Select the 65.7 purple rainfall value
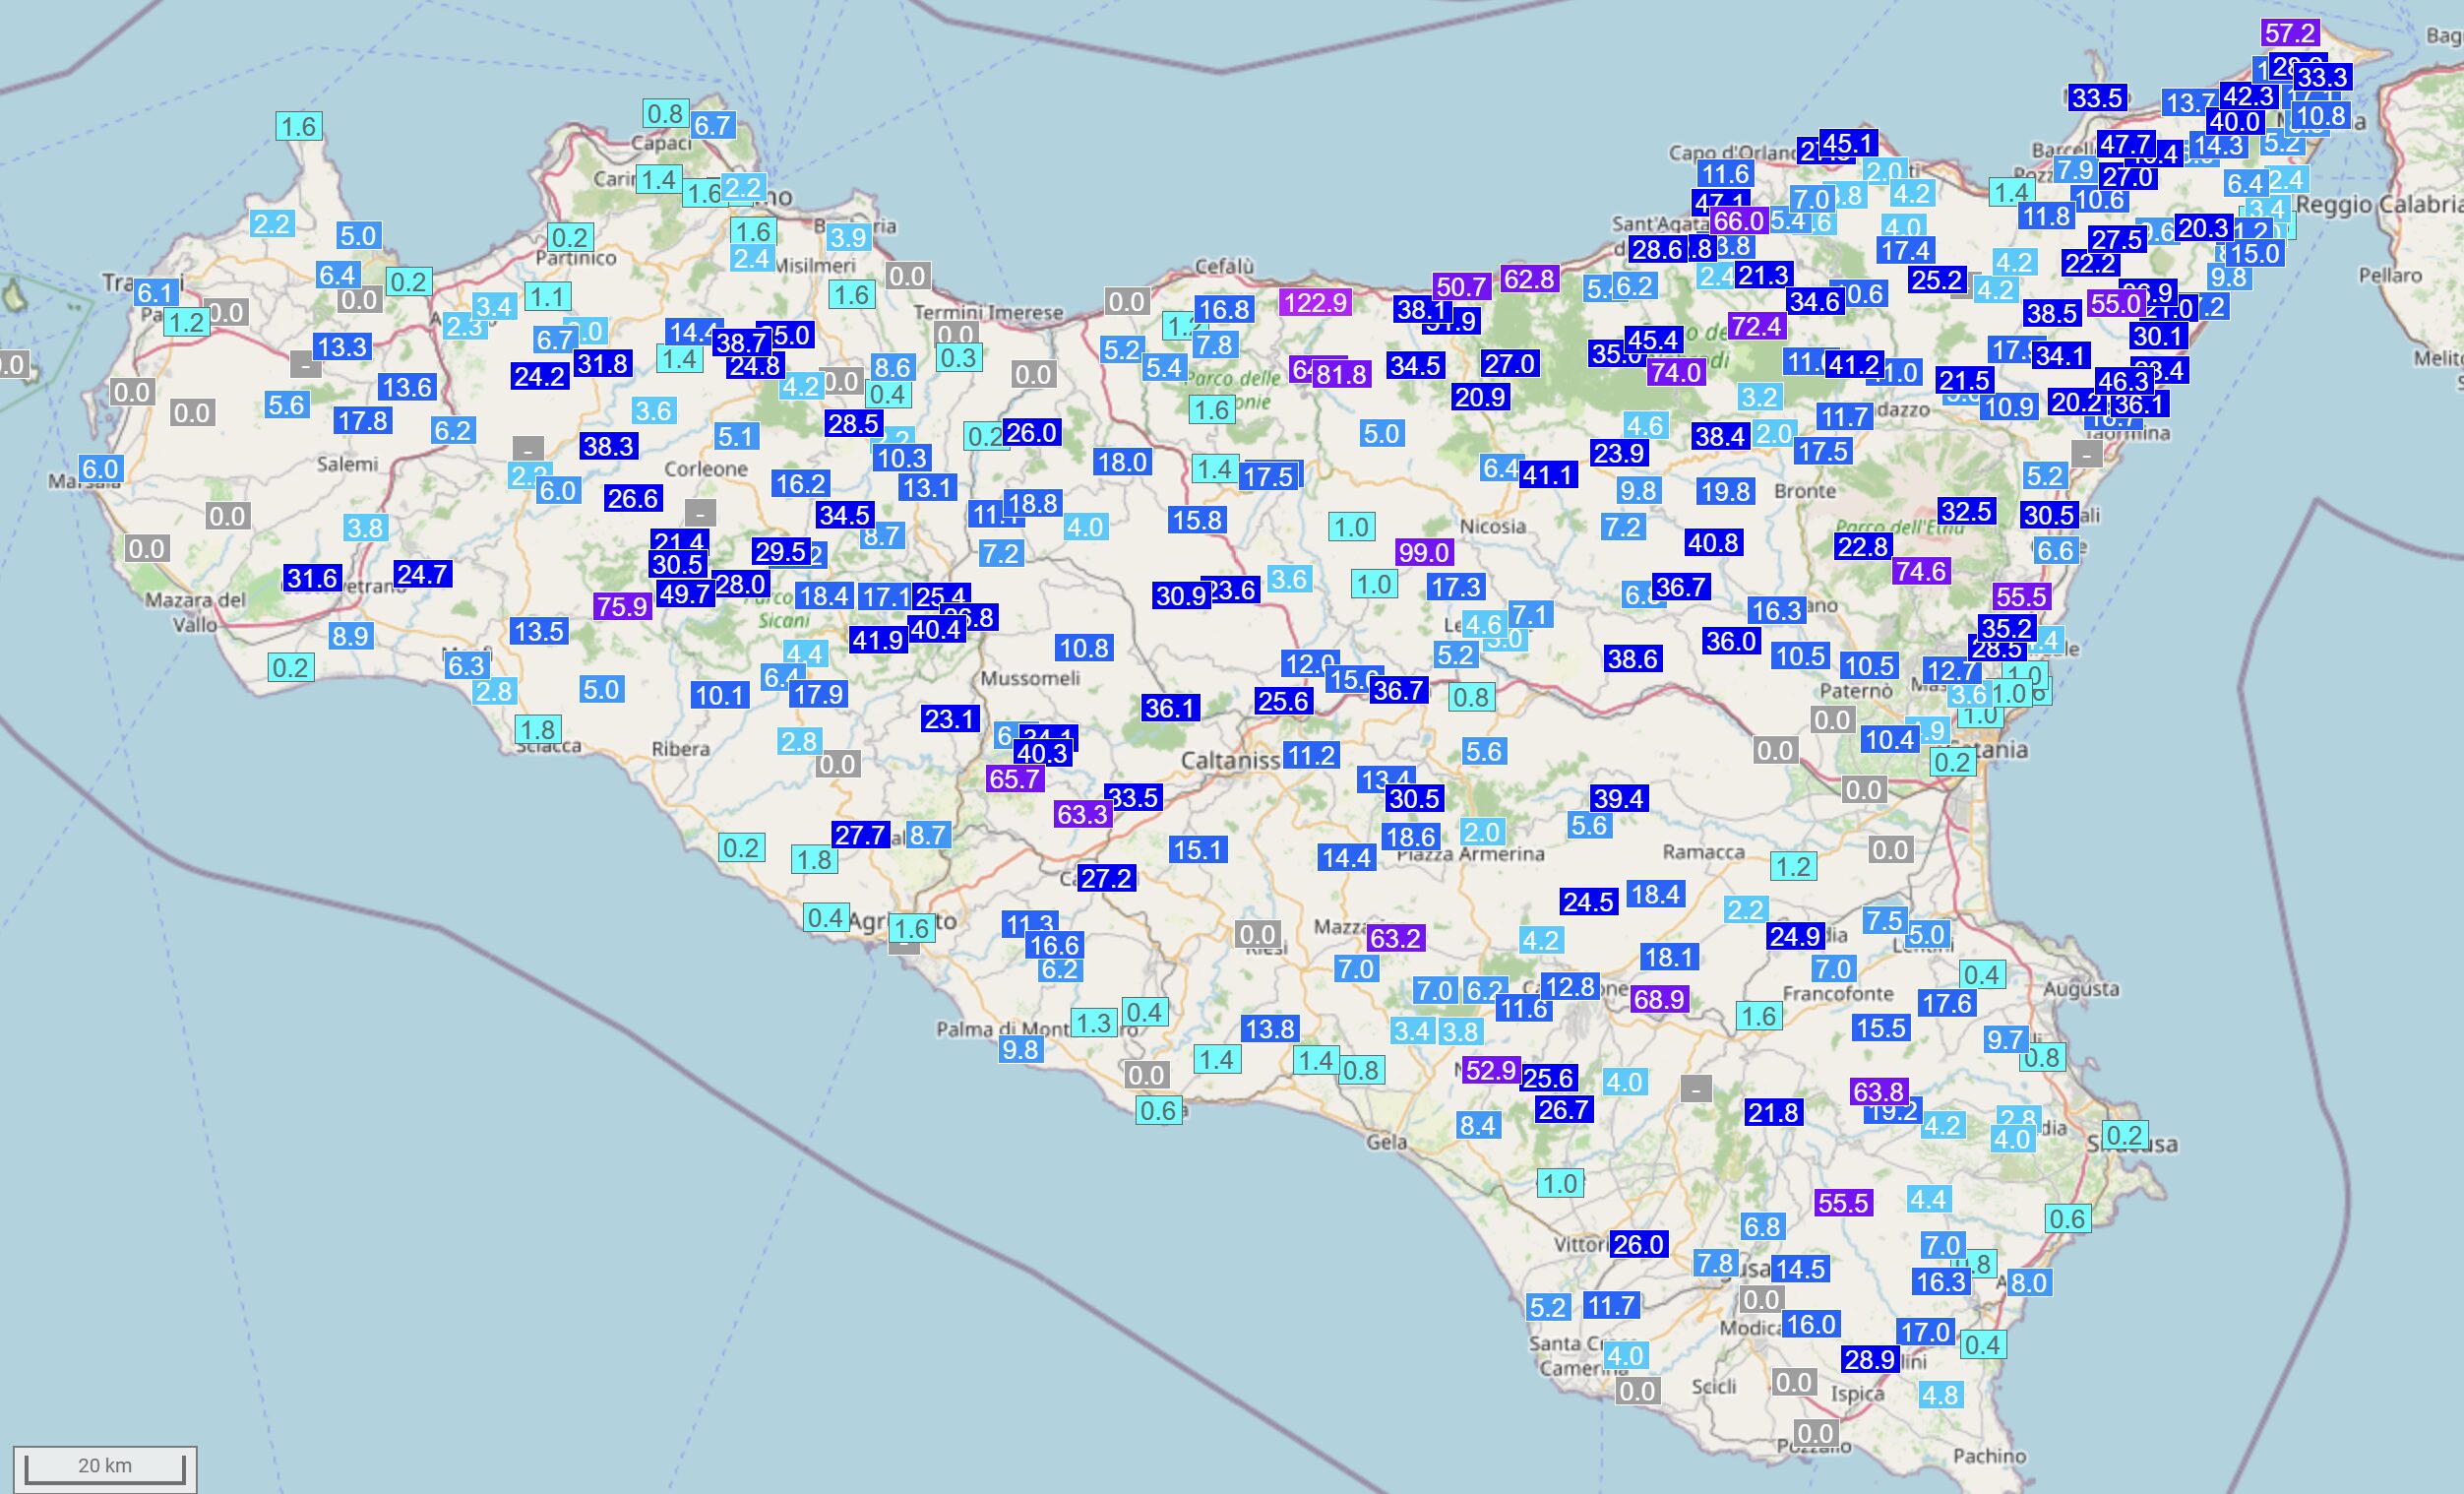 1015,779
